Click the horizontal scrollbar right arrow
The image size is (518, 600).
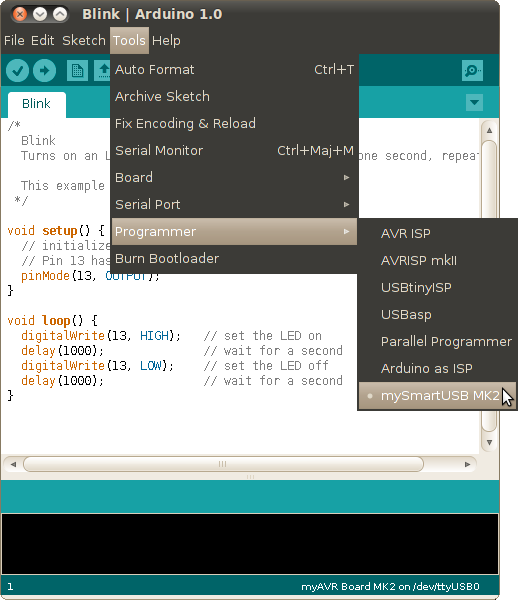[468, 464]
